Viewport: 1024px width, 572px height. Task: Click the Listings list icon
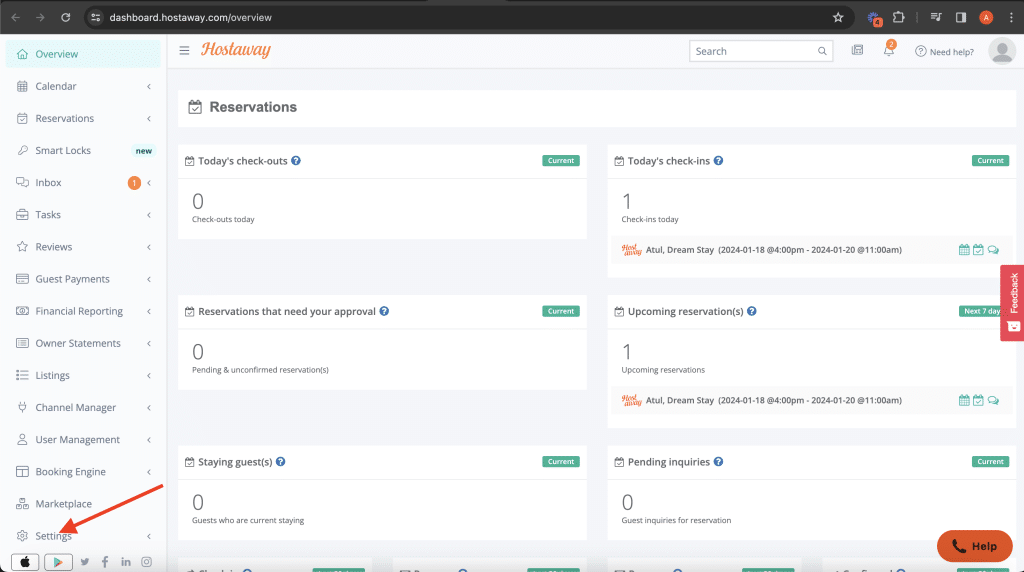[x=22, y=375]
